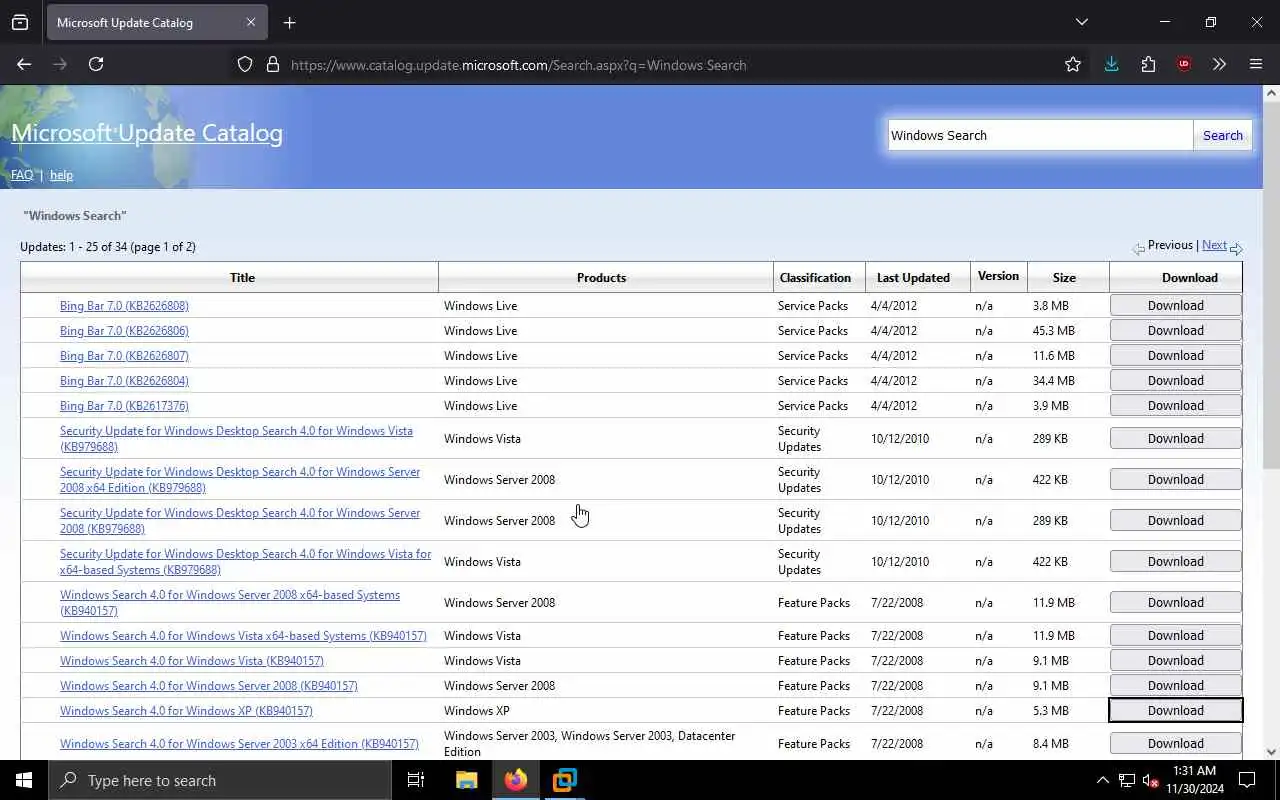
Task: Open the network tray icon
Action: click(x=1127, y=780)
